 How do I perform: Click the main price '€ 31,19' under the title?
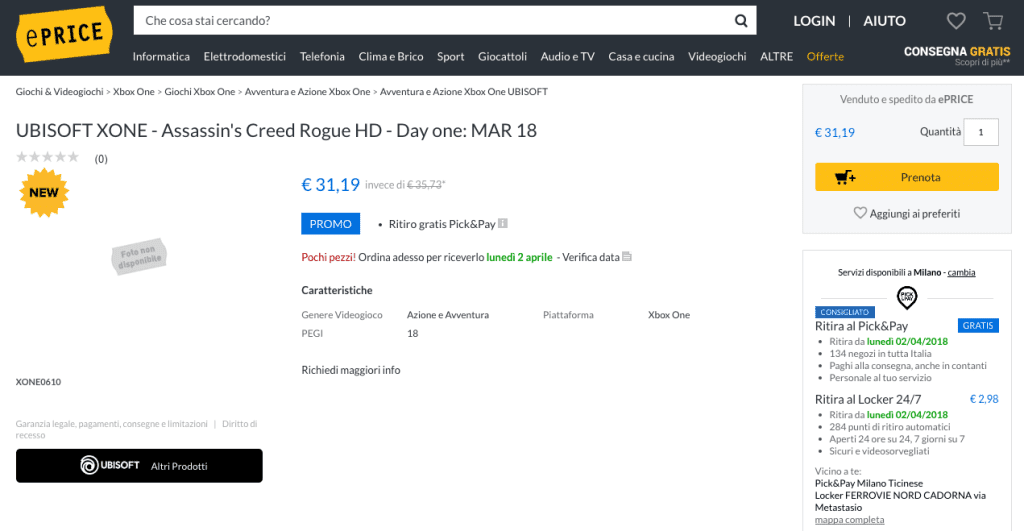[x=330, y=185]
